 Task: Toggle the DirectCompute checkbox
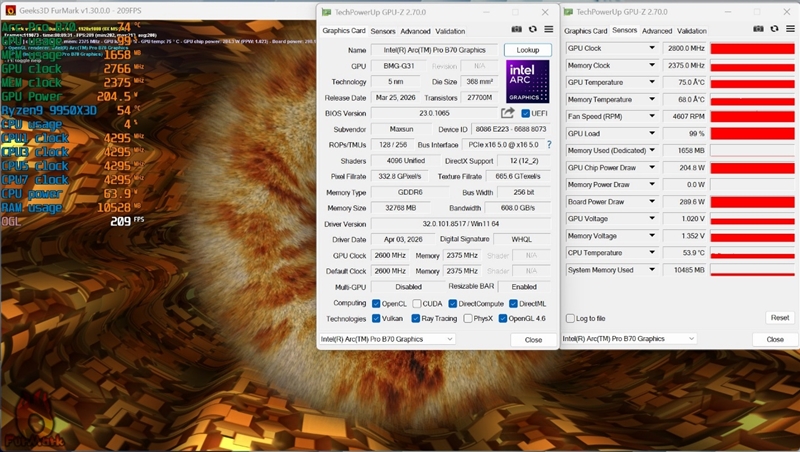(x=453, y=304)
